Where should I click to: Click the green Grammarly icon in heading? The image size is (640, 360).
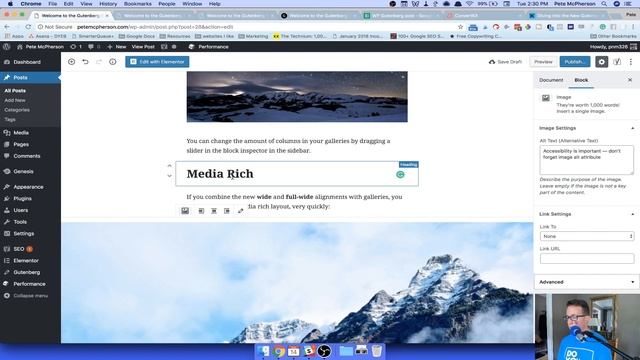pyautogui.click(x=400, y=175)
